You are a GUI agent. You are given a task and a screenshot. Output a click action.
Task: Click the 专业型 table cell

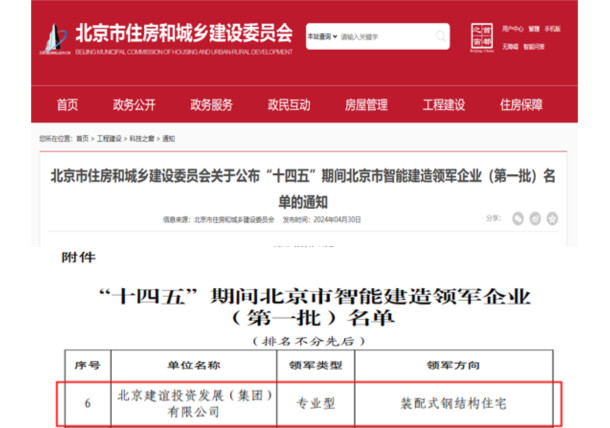[x=316, y=403]
